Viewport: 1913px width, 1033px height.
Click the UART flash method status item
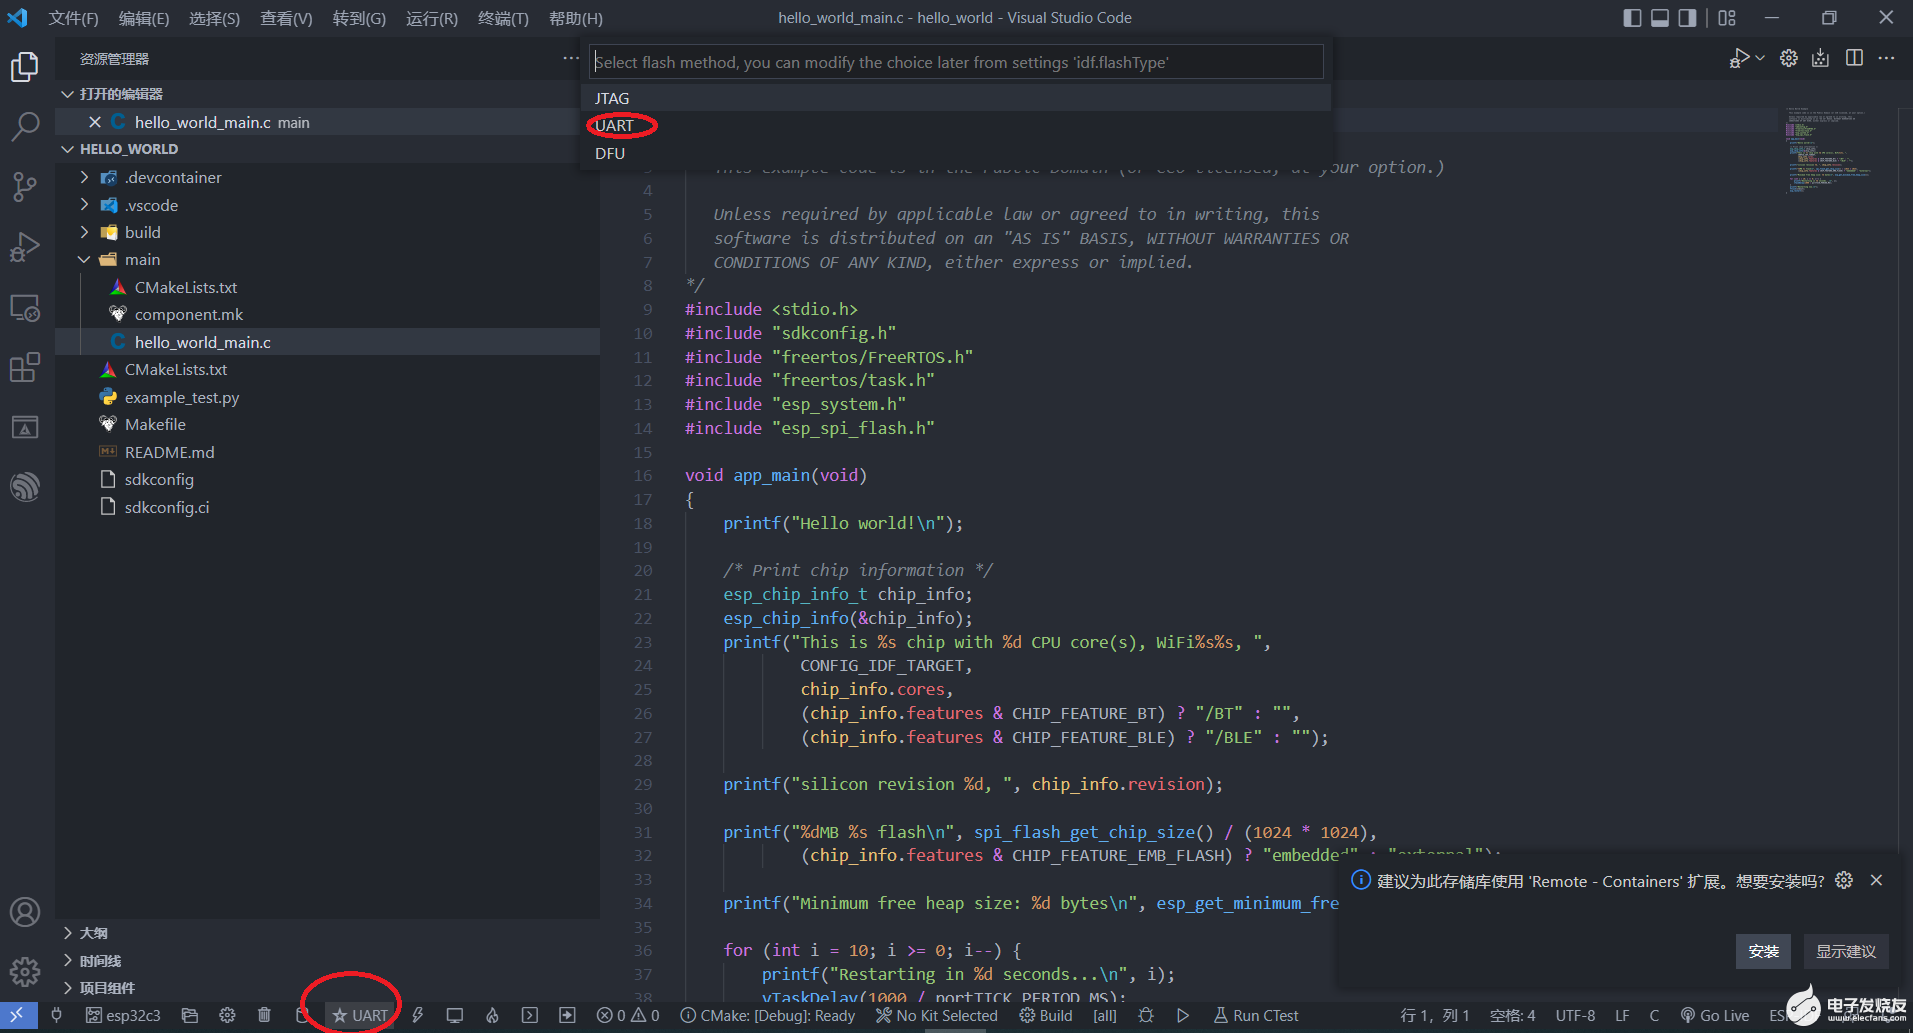tap(359, 1015)
